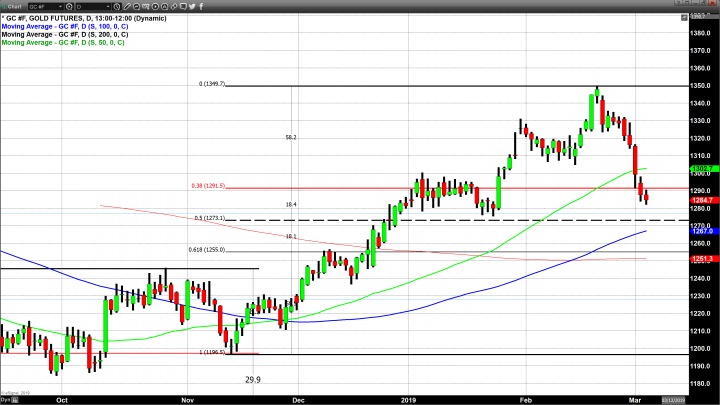This screenshot has width=720, height=405.
Task: Close the chart window with red X
Action: coord(712,2)
